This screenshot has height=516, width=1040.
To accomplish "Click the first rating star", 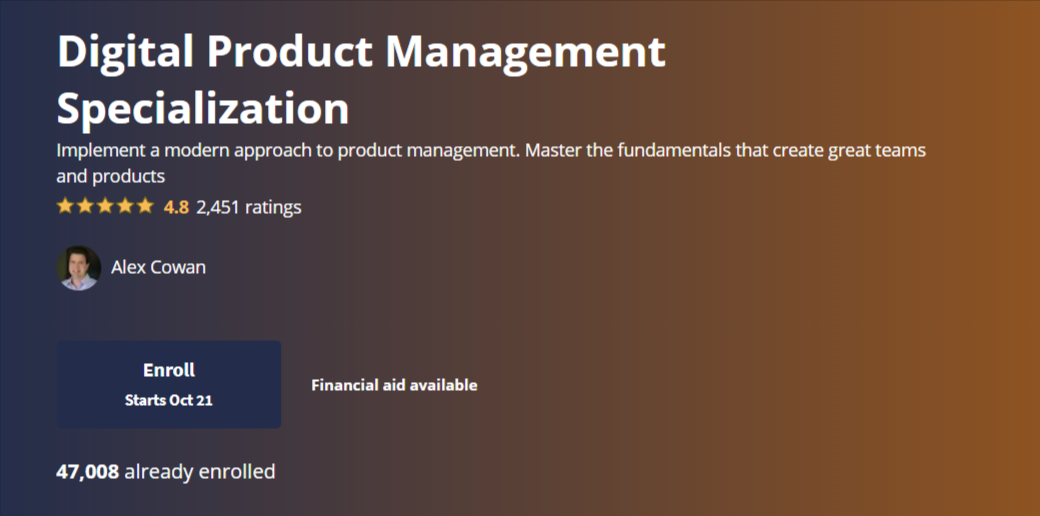I will point(66,206).
